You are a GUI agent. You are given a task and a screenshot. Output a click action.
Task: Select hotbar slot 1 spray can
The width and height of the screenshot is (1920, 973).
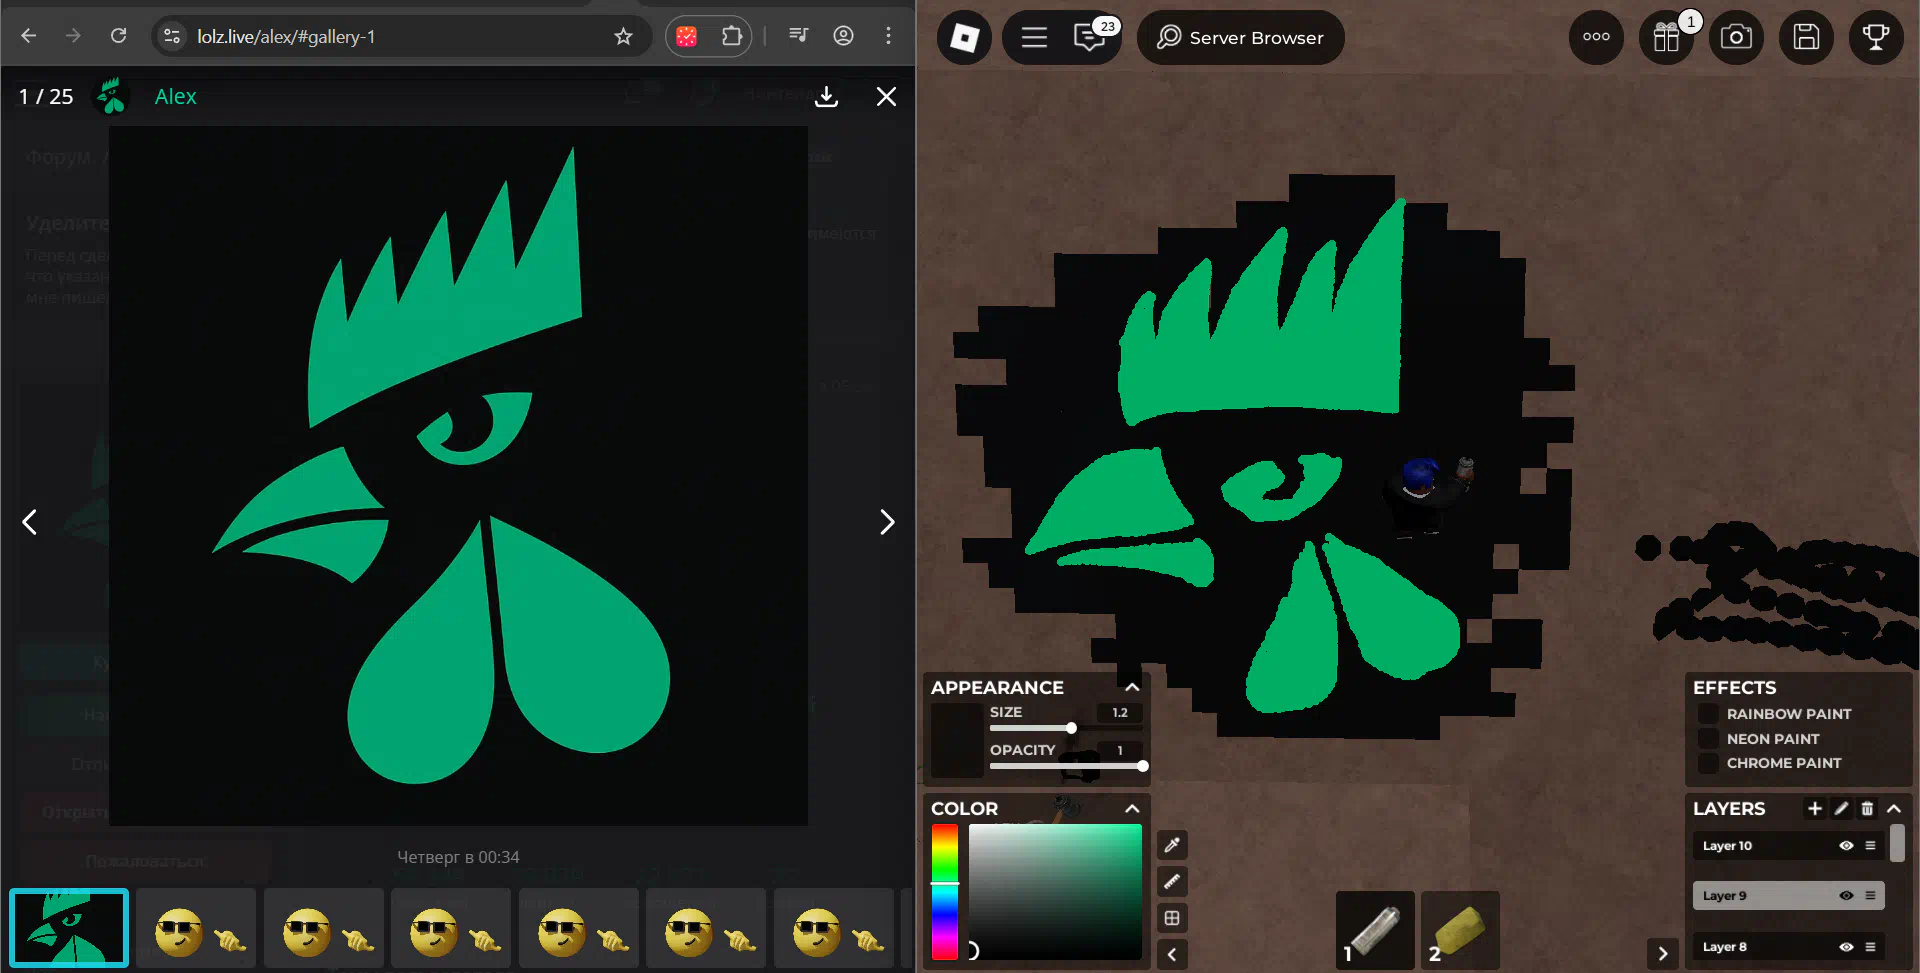1375,930
